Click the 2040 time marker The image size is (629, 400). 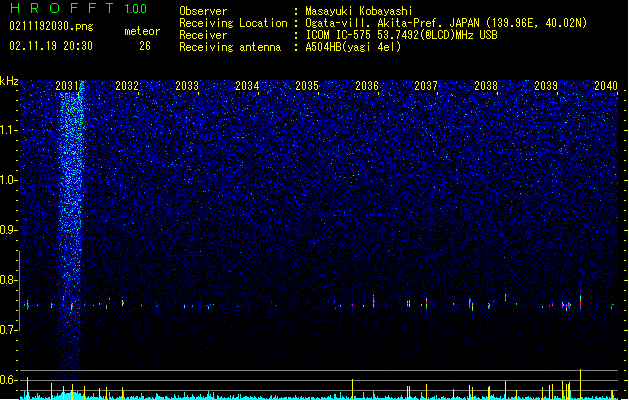[606, 86]
